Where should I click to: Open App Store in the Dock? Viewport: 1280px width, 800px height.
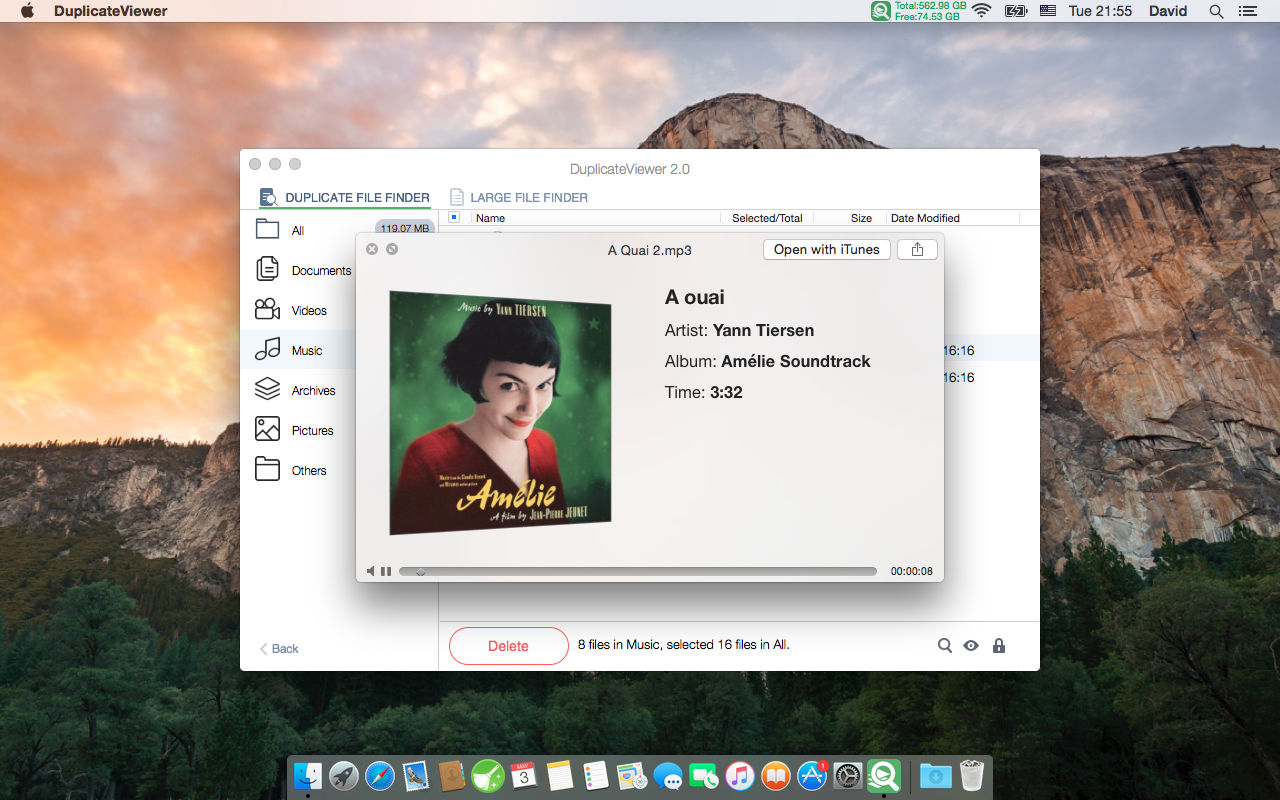tap(812, 775)
